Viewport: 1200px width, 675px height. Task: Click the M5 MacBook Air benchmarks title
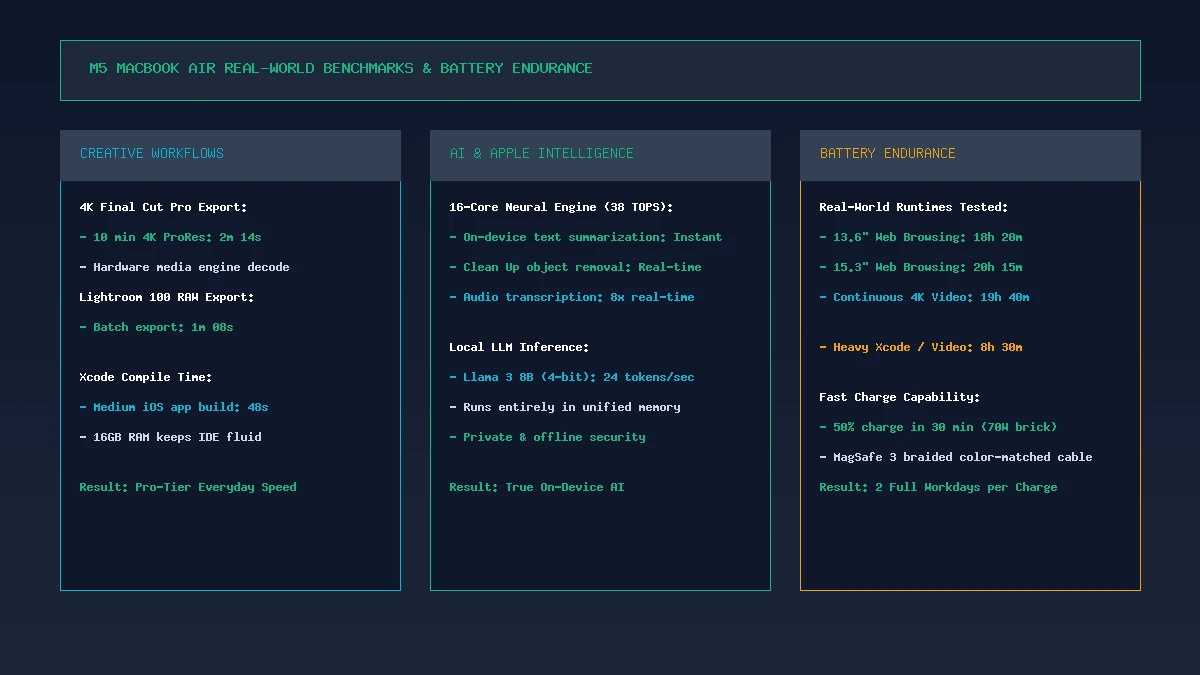click(341, 68)
